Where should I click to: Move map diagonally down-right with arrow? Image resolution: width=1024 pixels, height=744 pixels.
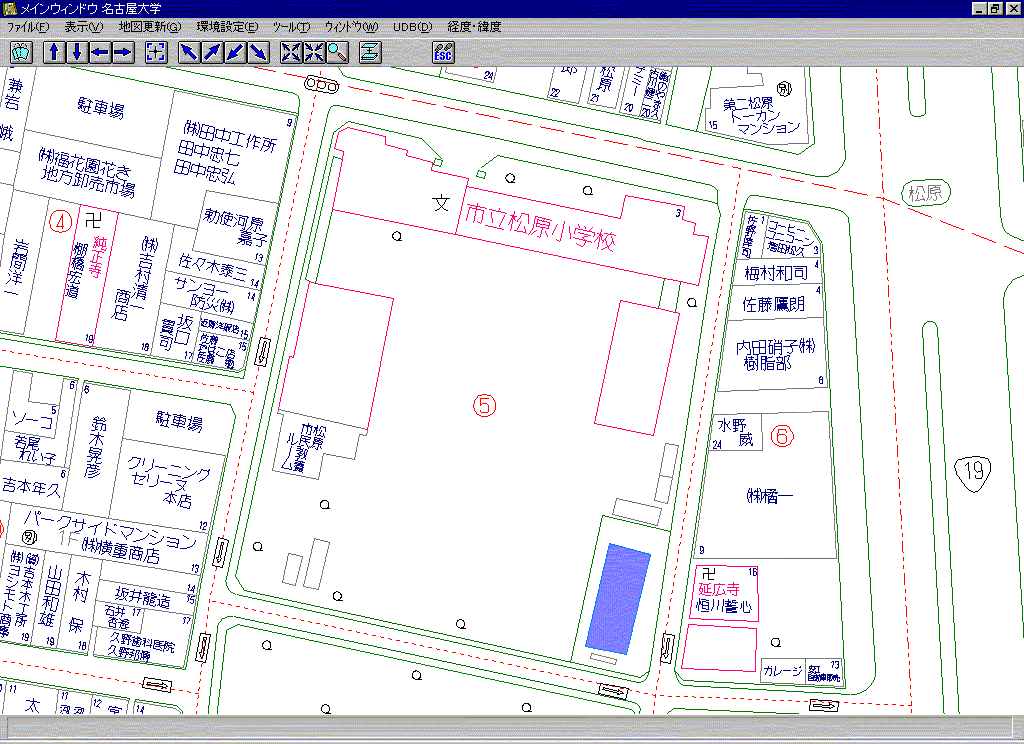258,52
